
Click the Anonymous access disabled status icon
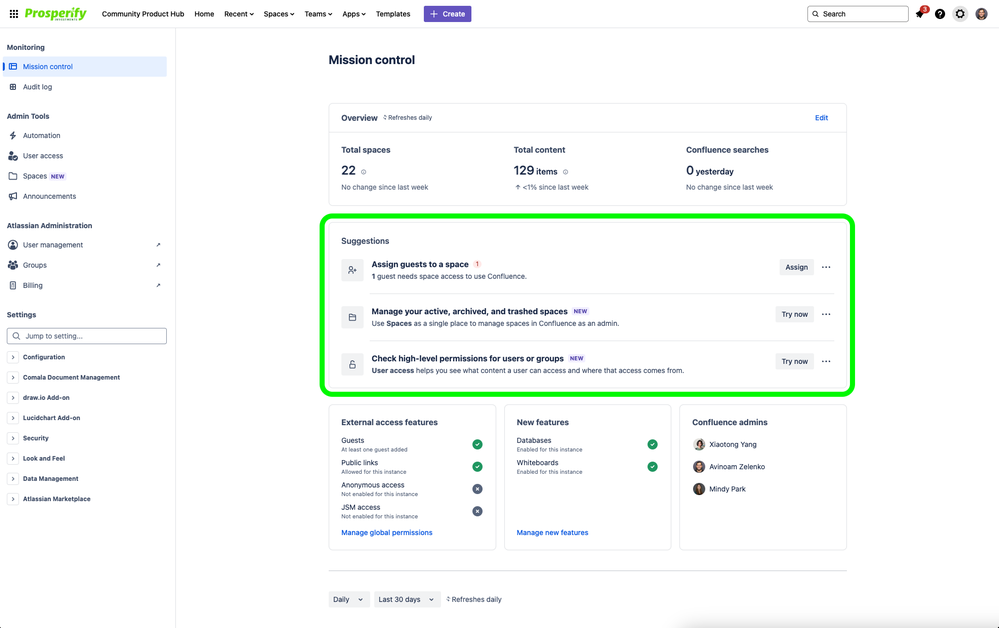(x=477, y=489)
